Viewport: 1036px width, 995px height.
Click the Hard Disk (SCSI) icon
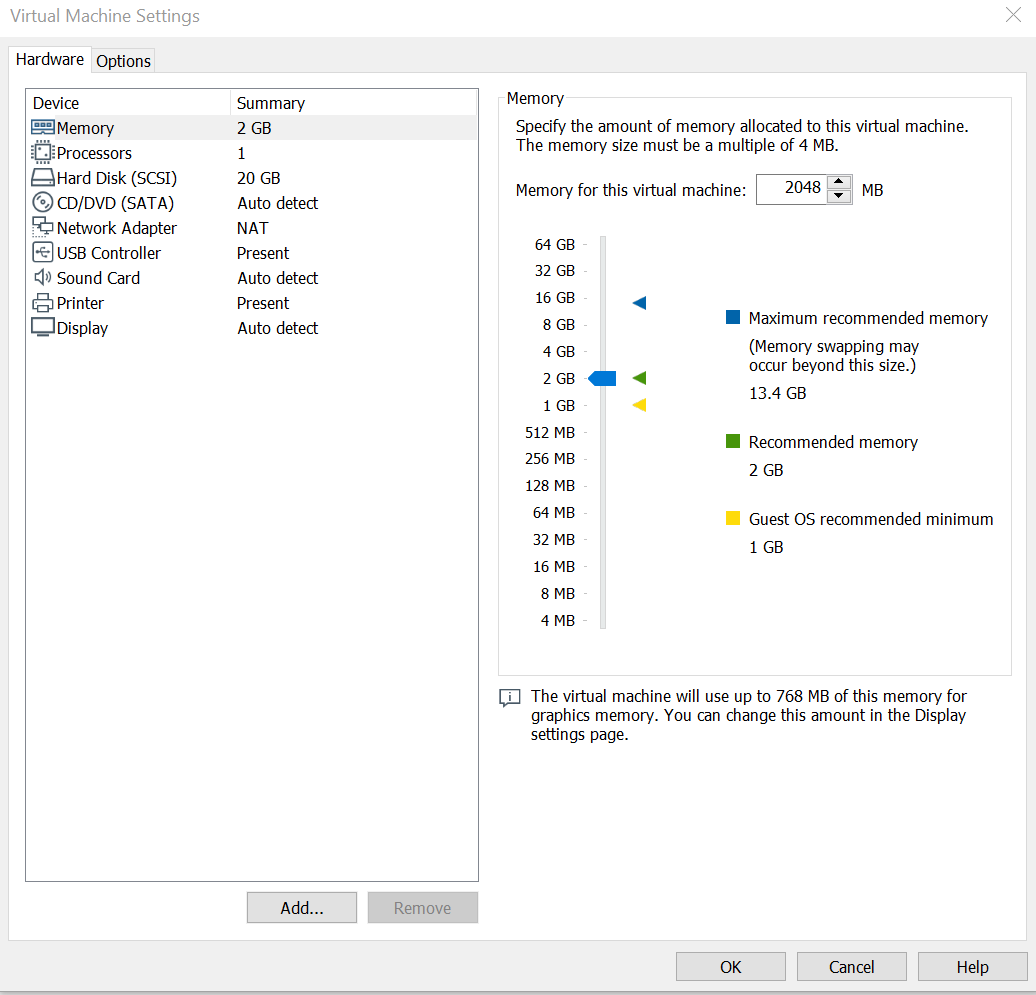(x=43, y=178)
